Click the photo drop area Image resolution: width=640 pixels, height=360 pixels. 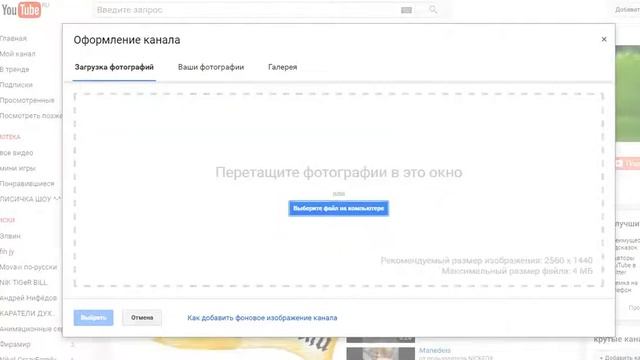tap(338, 190)
